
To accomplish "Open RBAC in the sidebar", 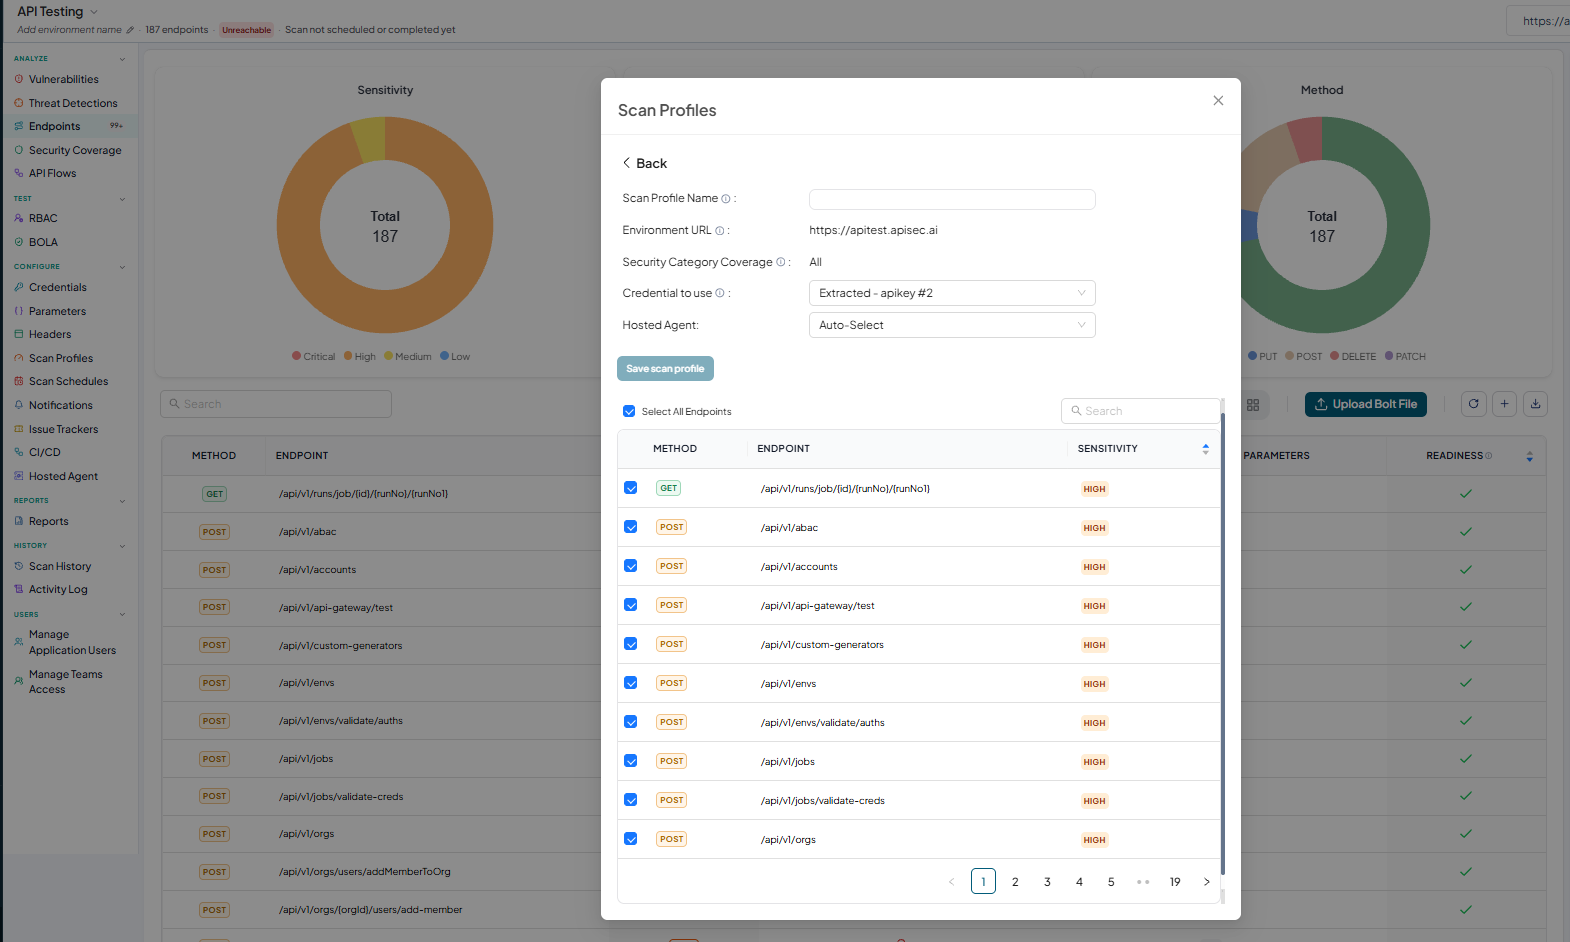I will pyautogui.click(x=43, y=218).
